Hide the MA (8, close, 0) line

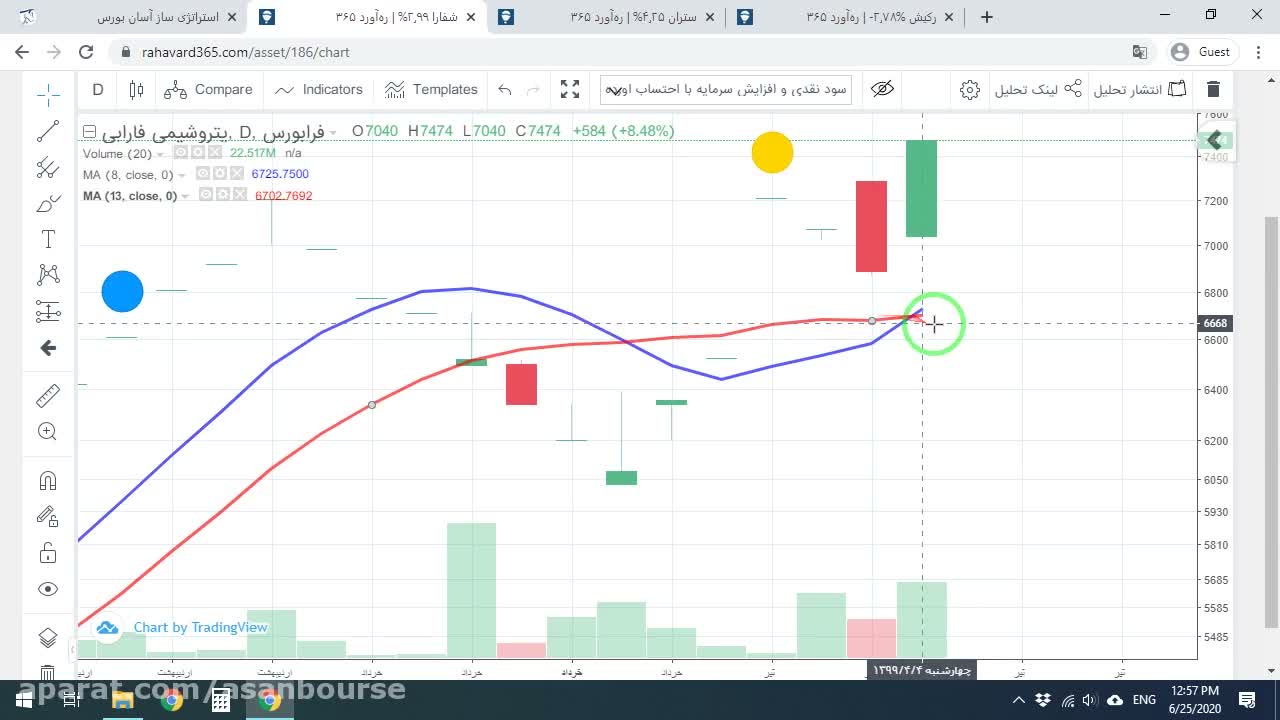tap(203, 174)
